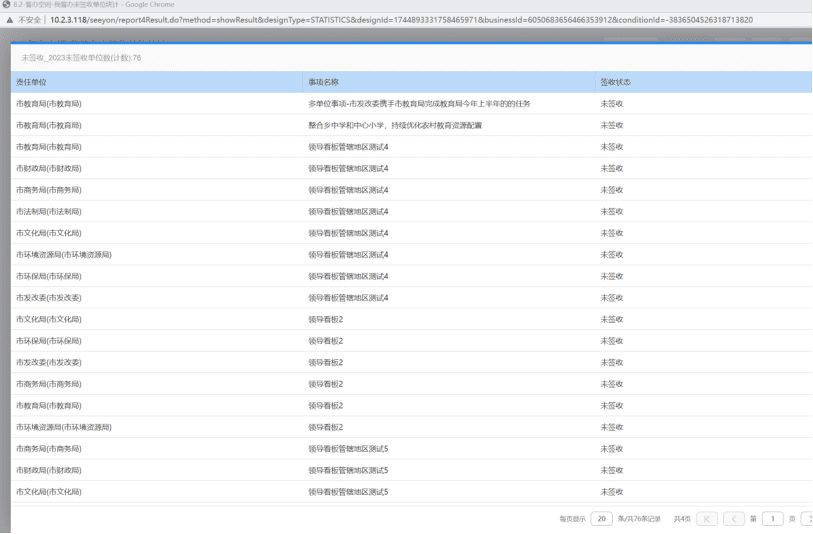Screen dimensions: 813x534
Task: Select item 多单位事项-市发改委携手市教育局完成教育局今年上半年的的任务
Action: point(419,104)
